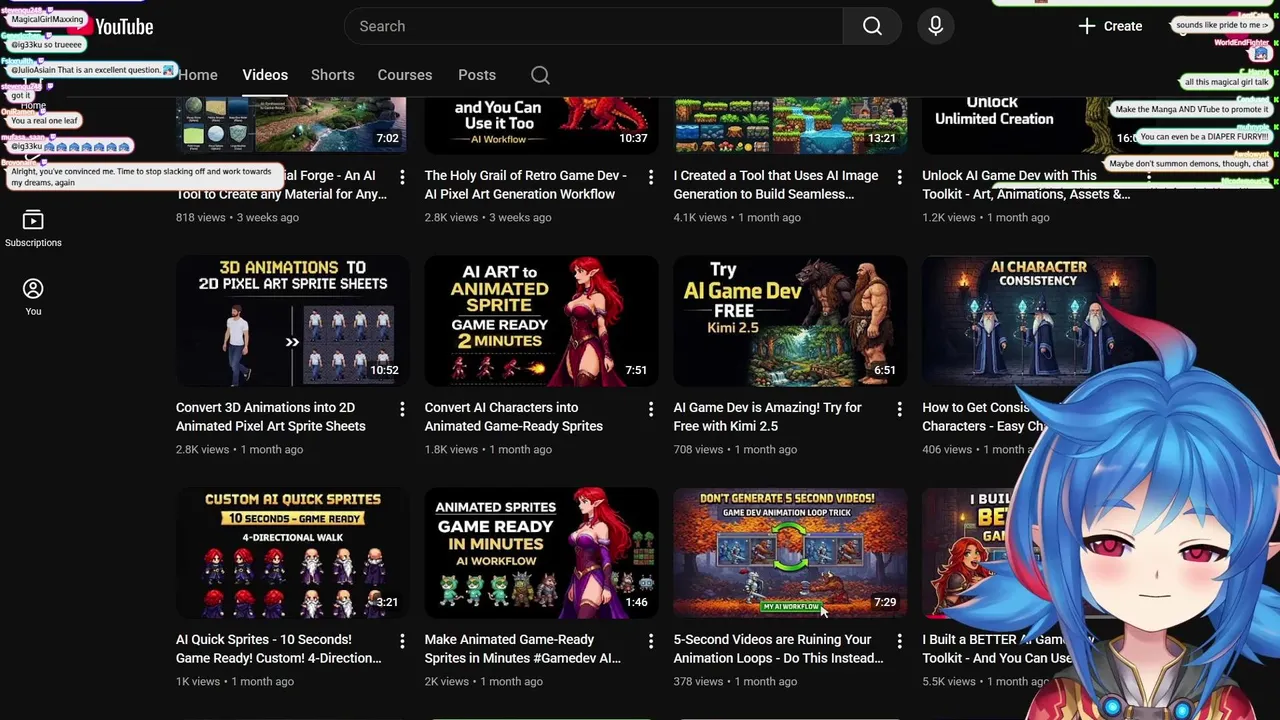Click '1K views • 1 month ago' text

pos(235,681)
